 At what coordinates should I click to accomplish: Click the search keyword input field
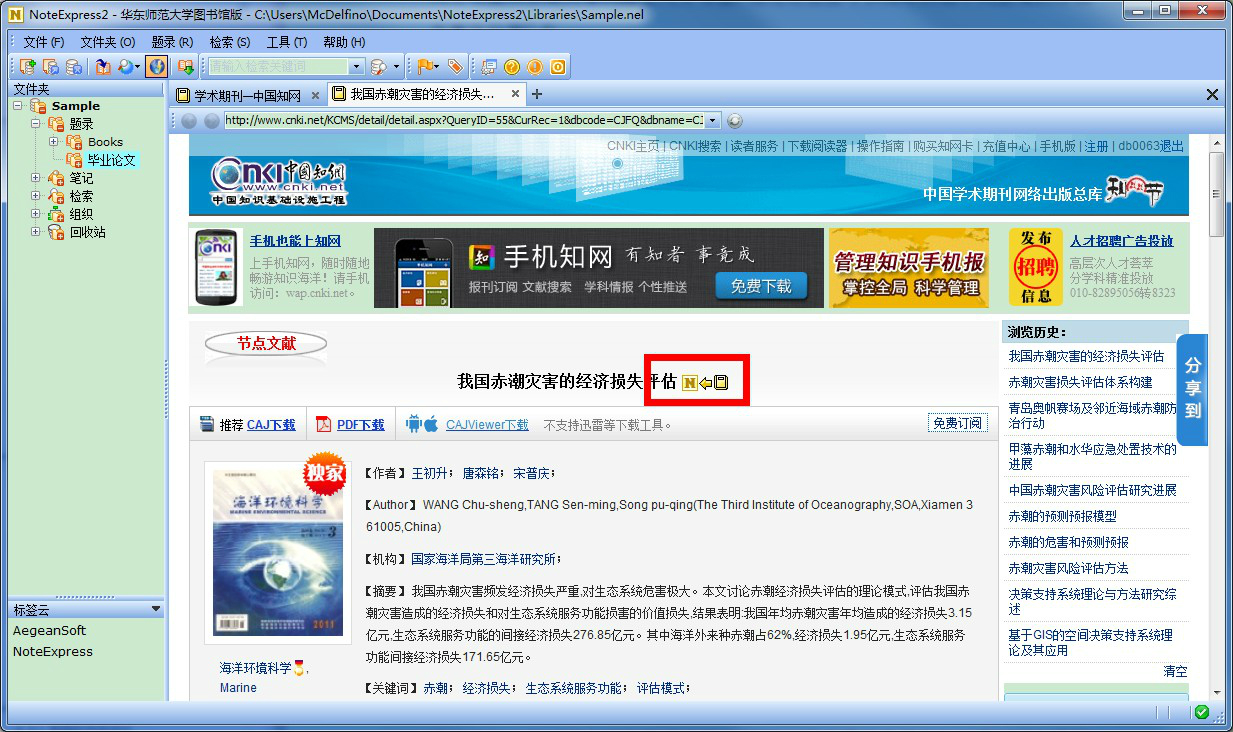pos(277,67)
